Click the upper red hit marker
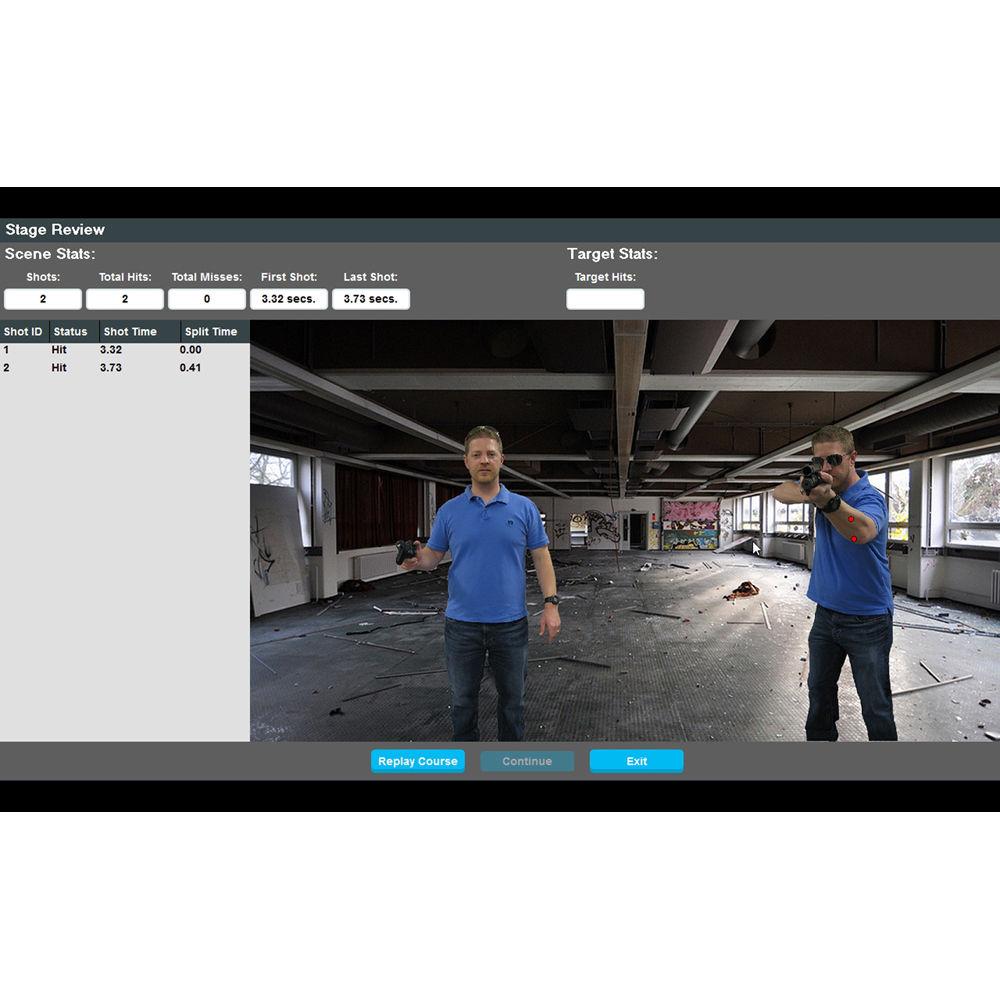 tap(851, 519)
